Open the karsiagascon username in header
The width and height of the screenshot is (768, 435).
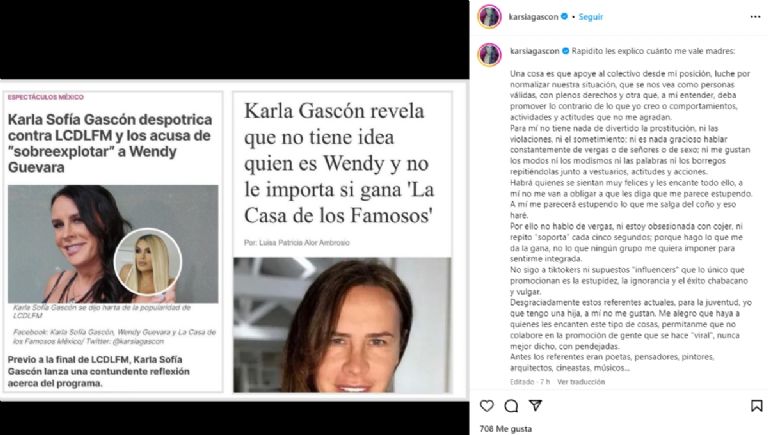[533, 17]
